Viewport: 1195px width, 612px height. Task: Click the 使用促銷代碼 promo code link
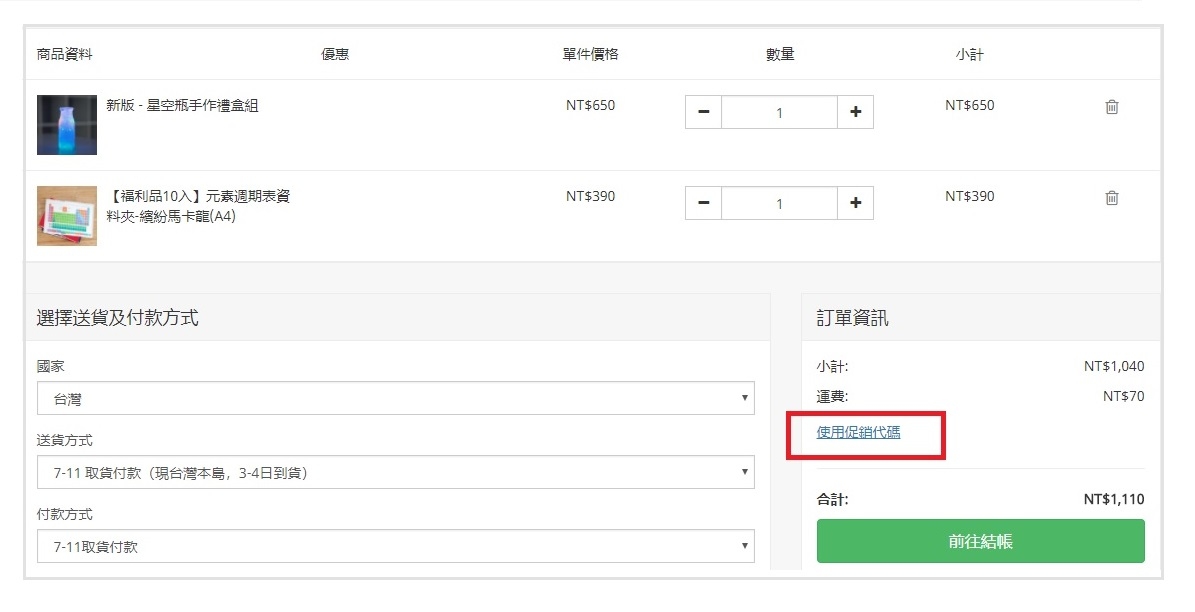858,432
